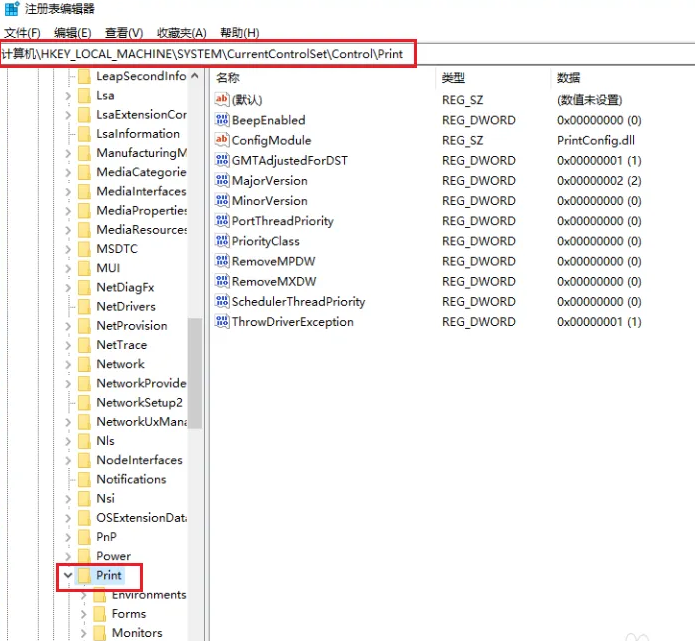Click the PnP folder icon
This screenshot has width=695, height=641.
coord(84,536)
